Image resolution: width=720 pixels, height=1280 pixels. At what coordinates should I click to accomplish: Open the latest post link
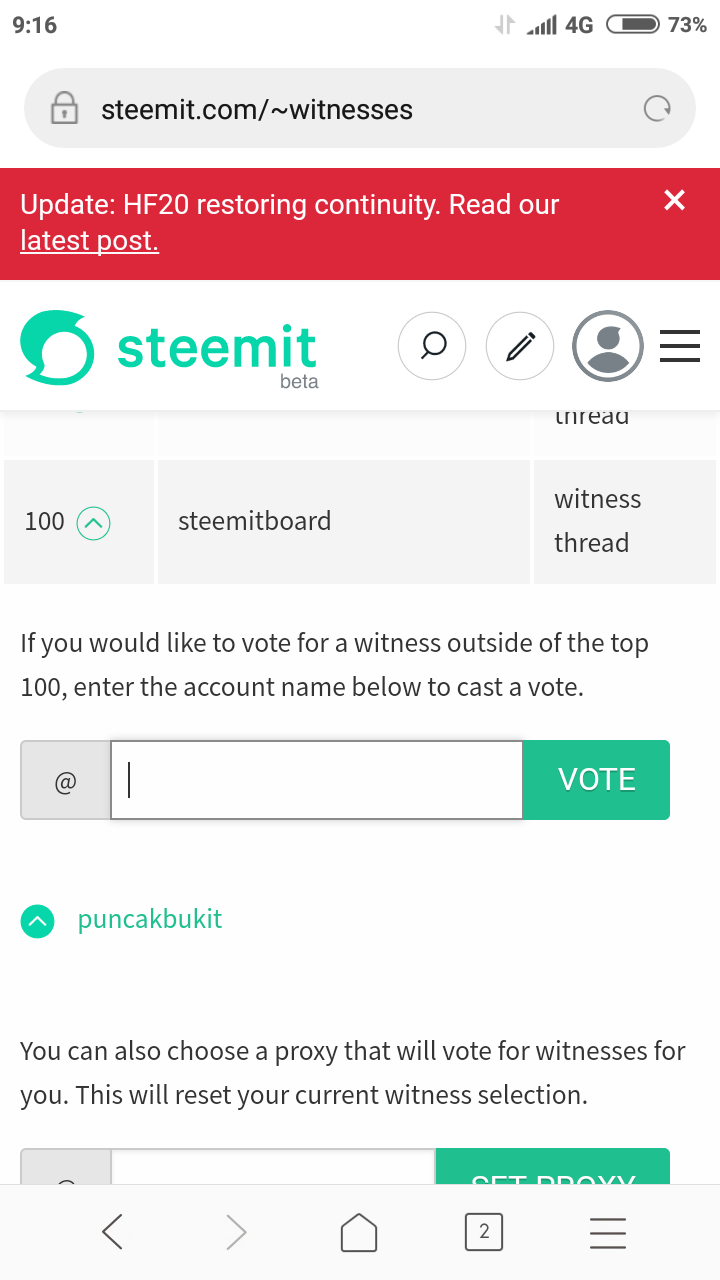pyautogui.click(x=89, y=241)
